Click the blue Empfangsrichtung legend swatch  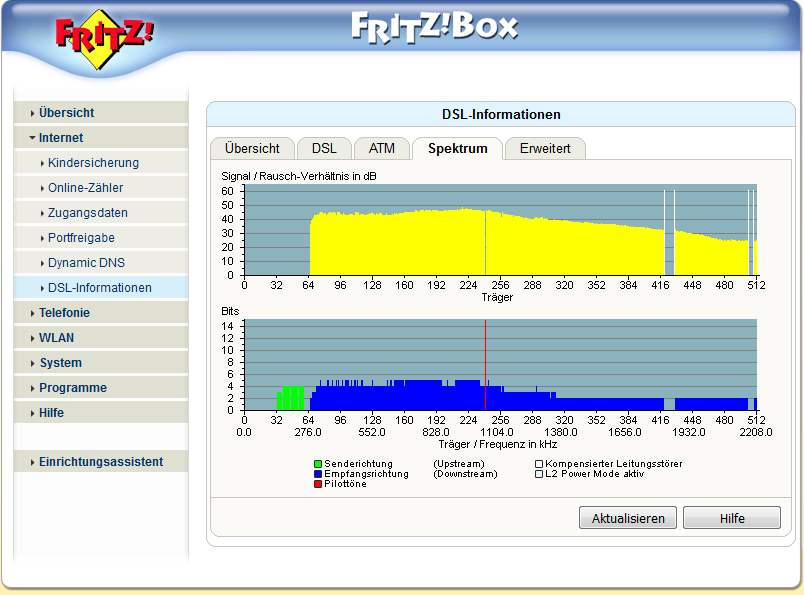click(x=318, y=474)
